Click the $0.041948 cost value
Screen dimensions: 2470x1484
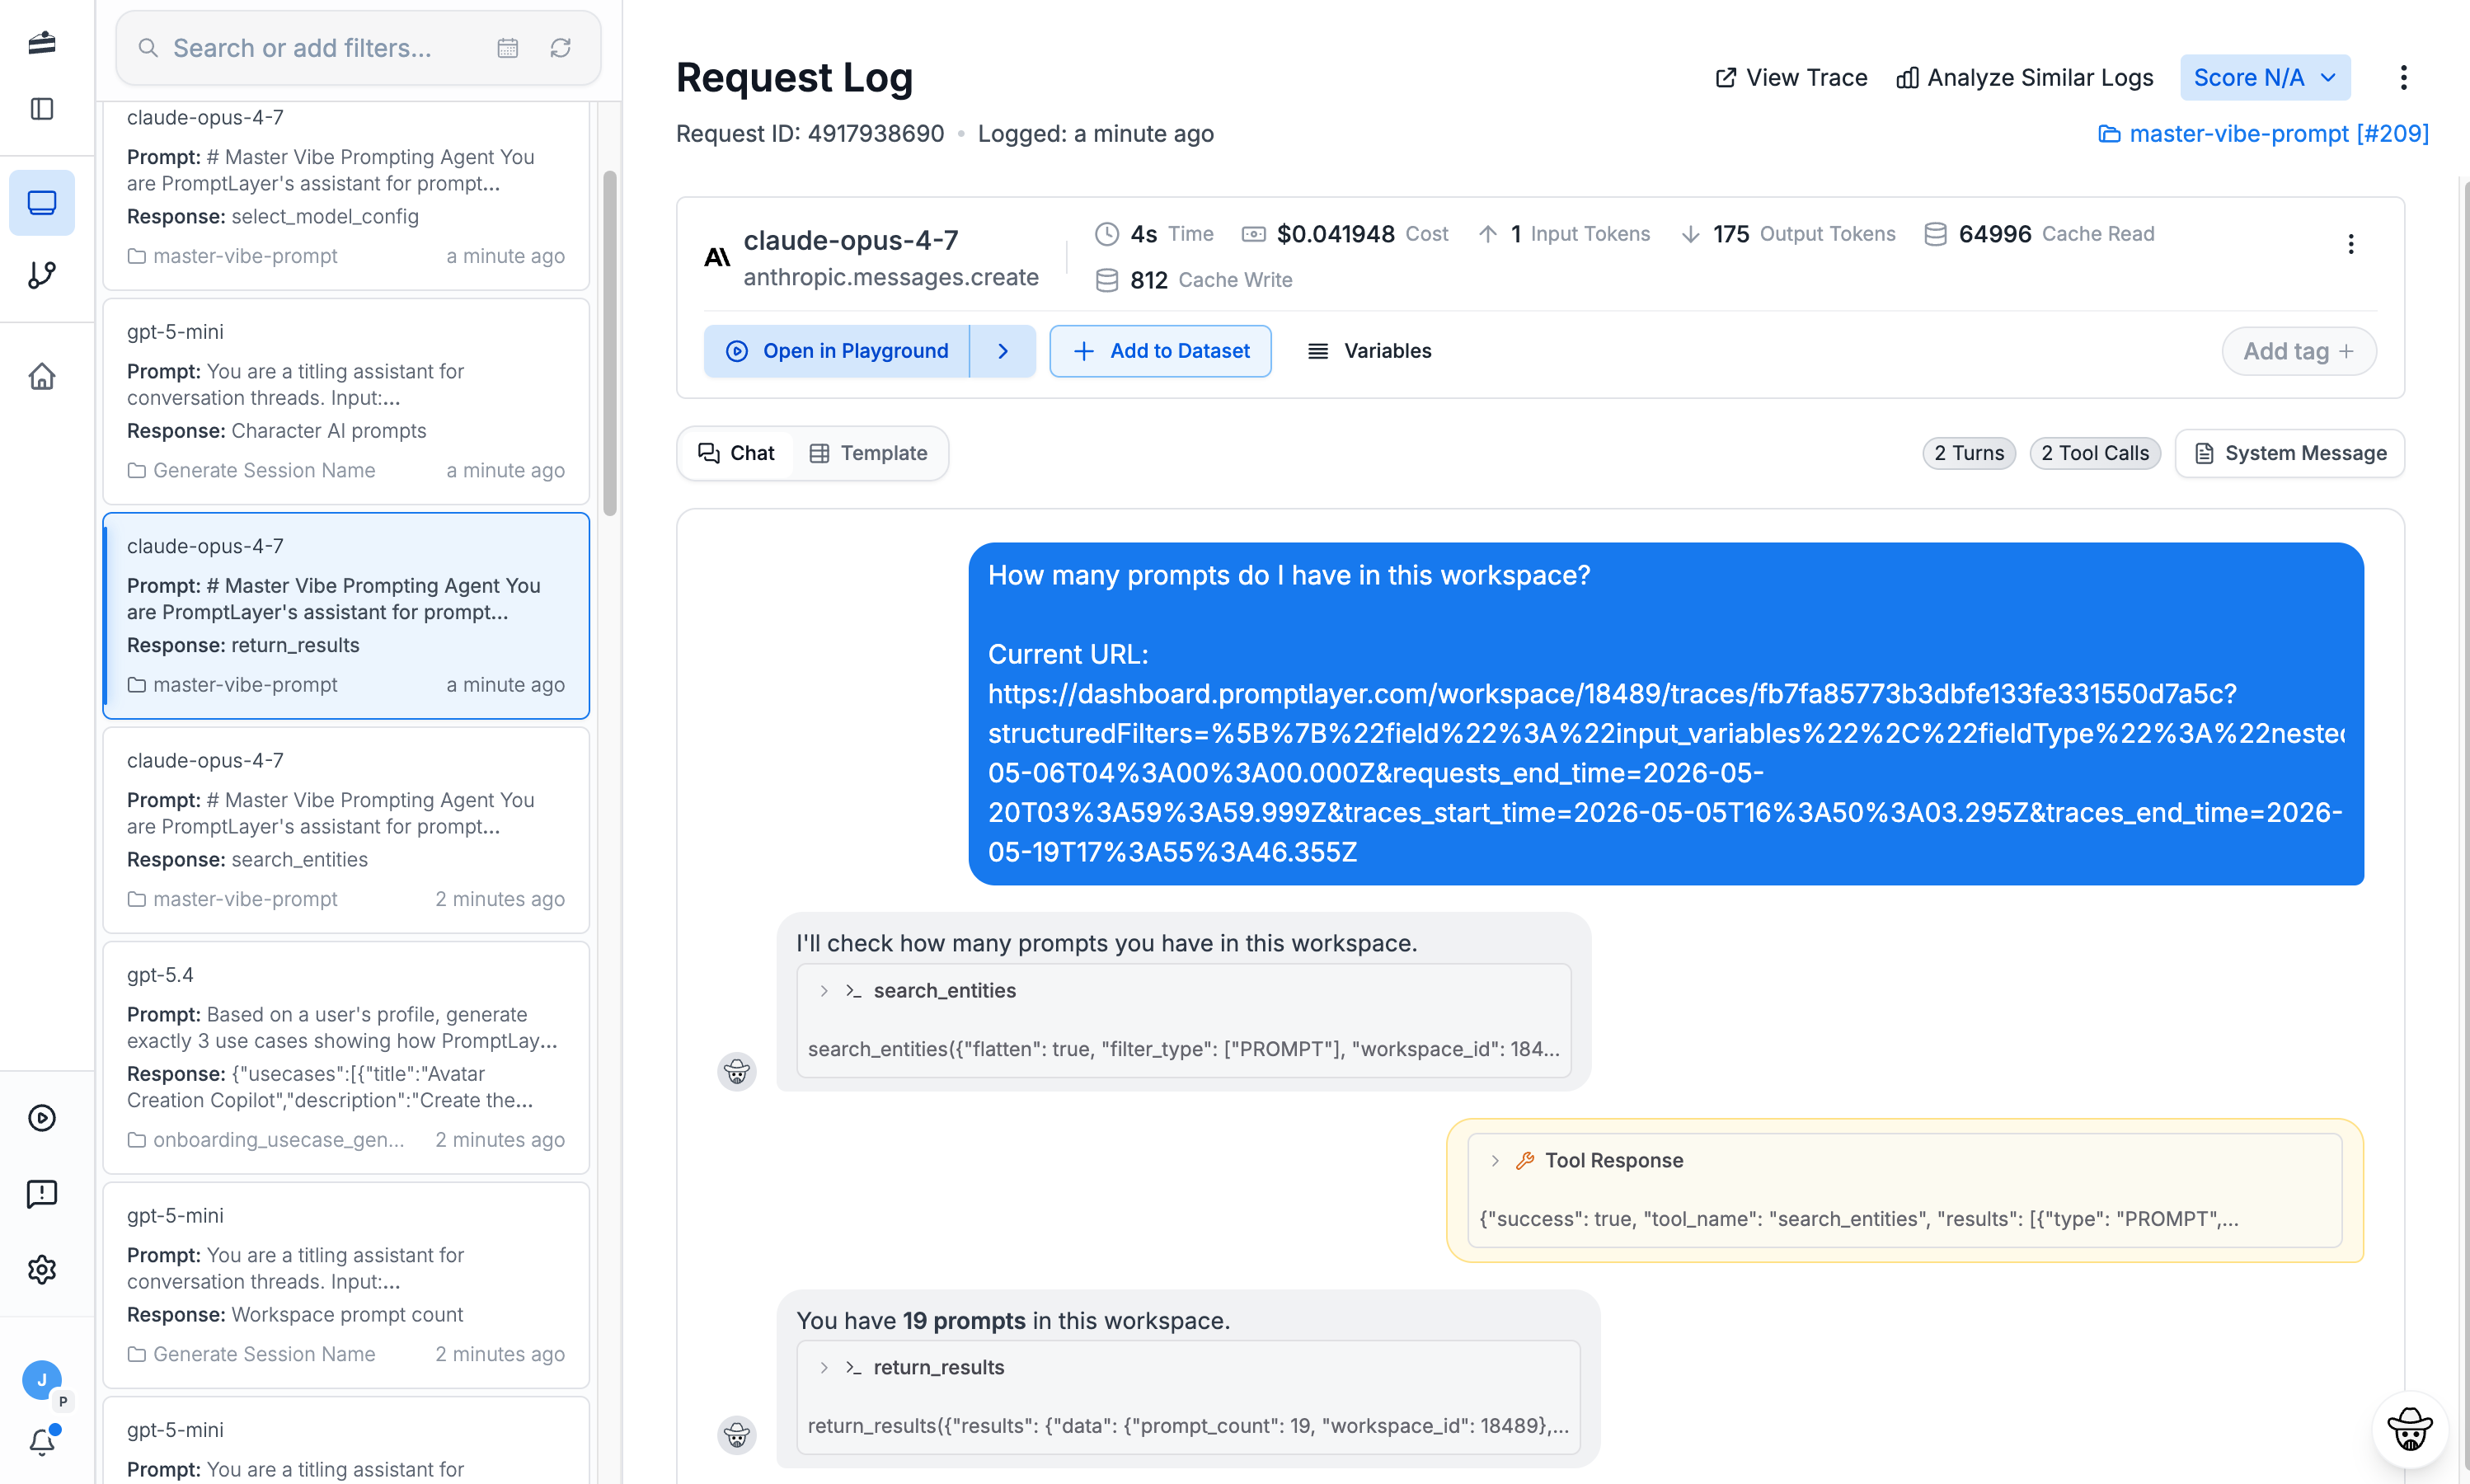pyautogui.click(x=1335, y=234)
